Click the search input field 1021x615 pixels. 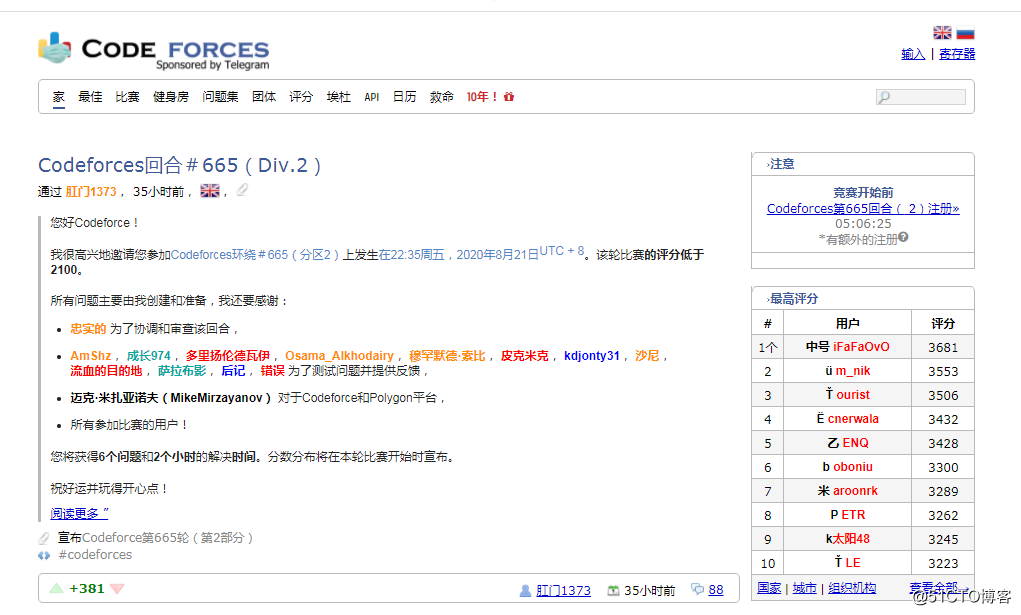coord(921,98)
